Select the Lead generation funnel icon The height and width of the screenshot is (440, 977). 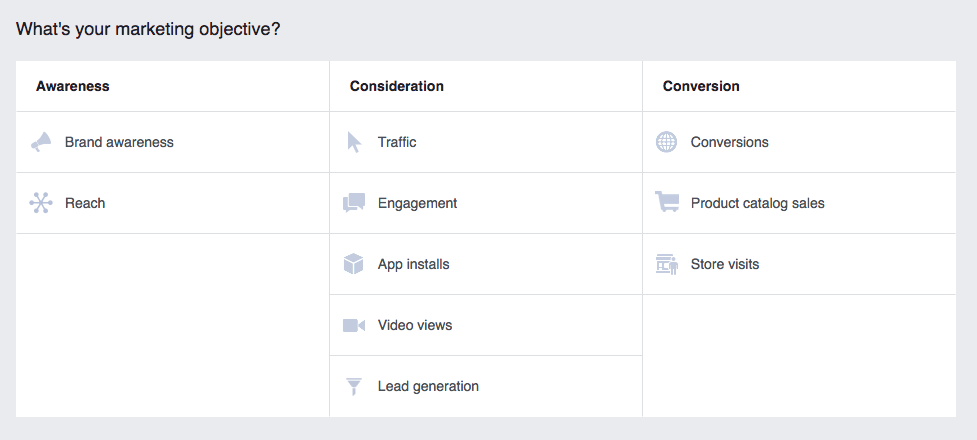[353, 387]
